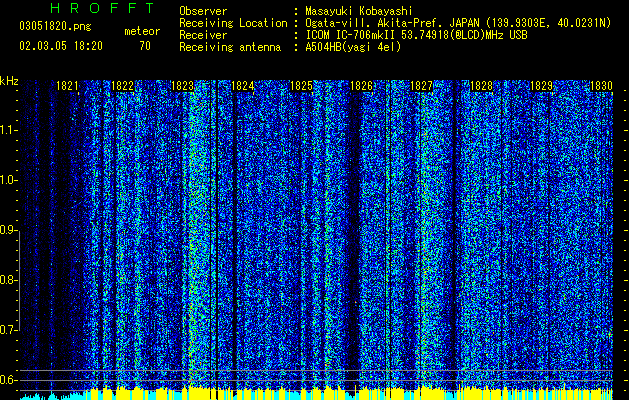Click the 1821 time marker

tap(67, 86)
